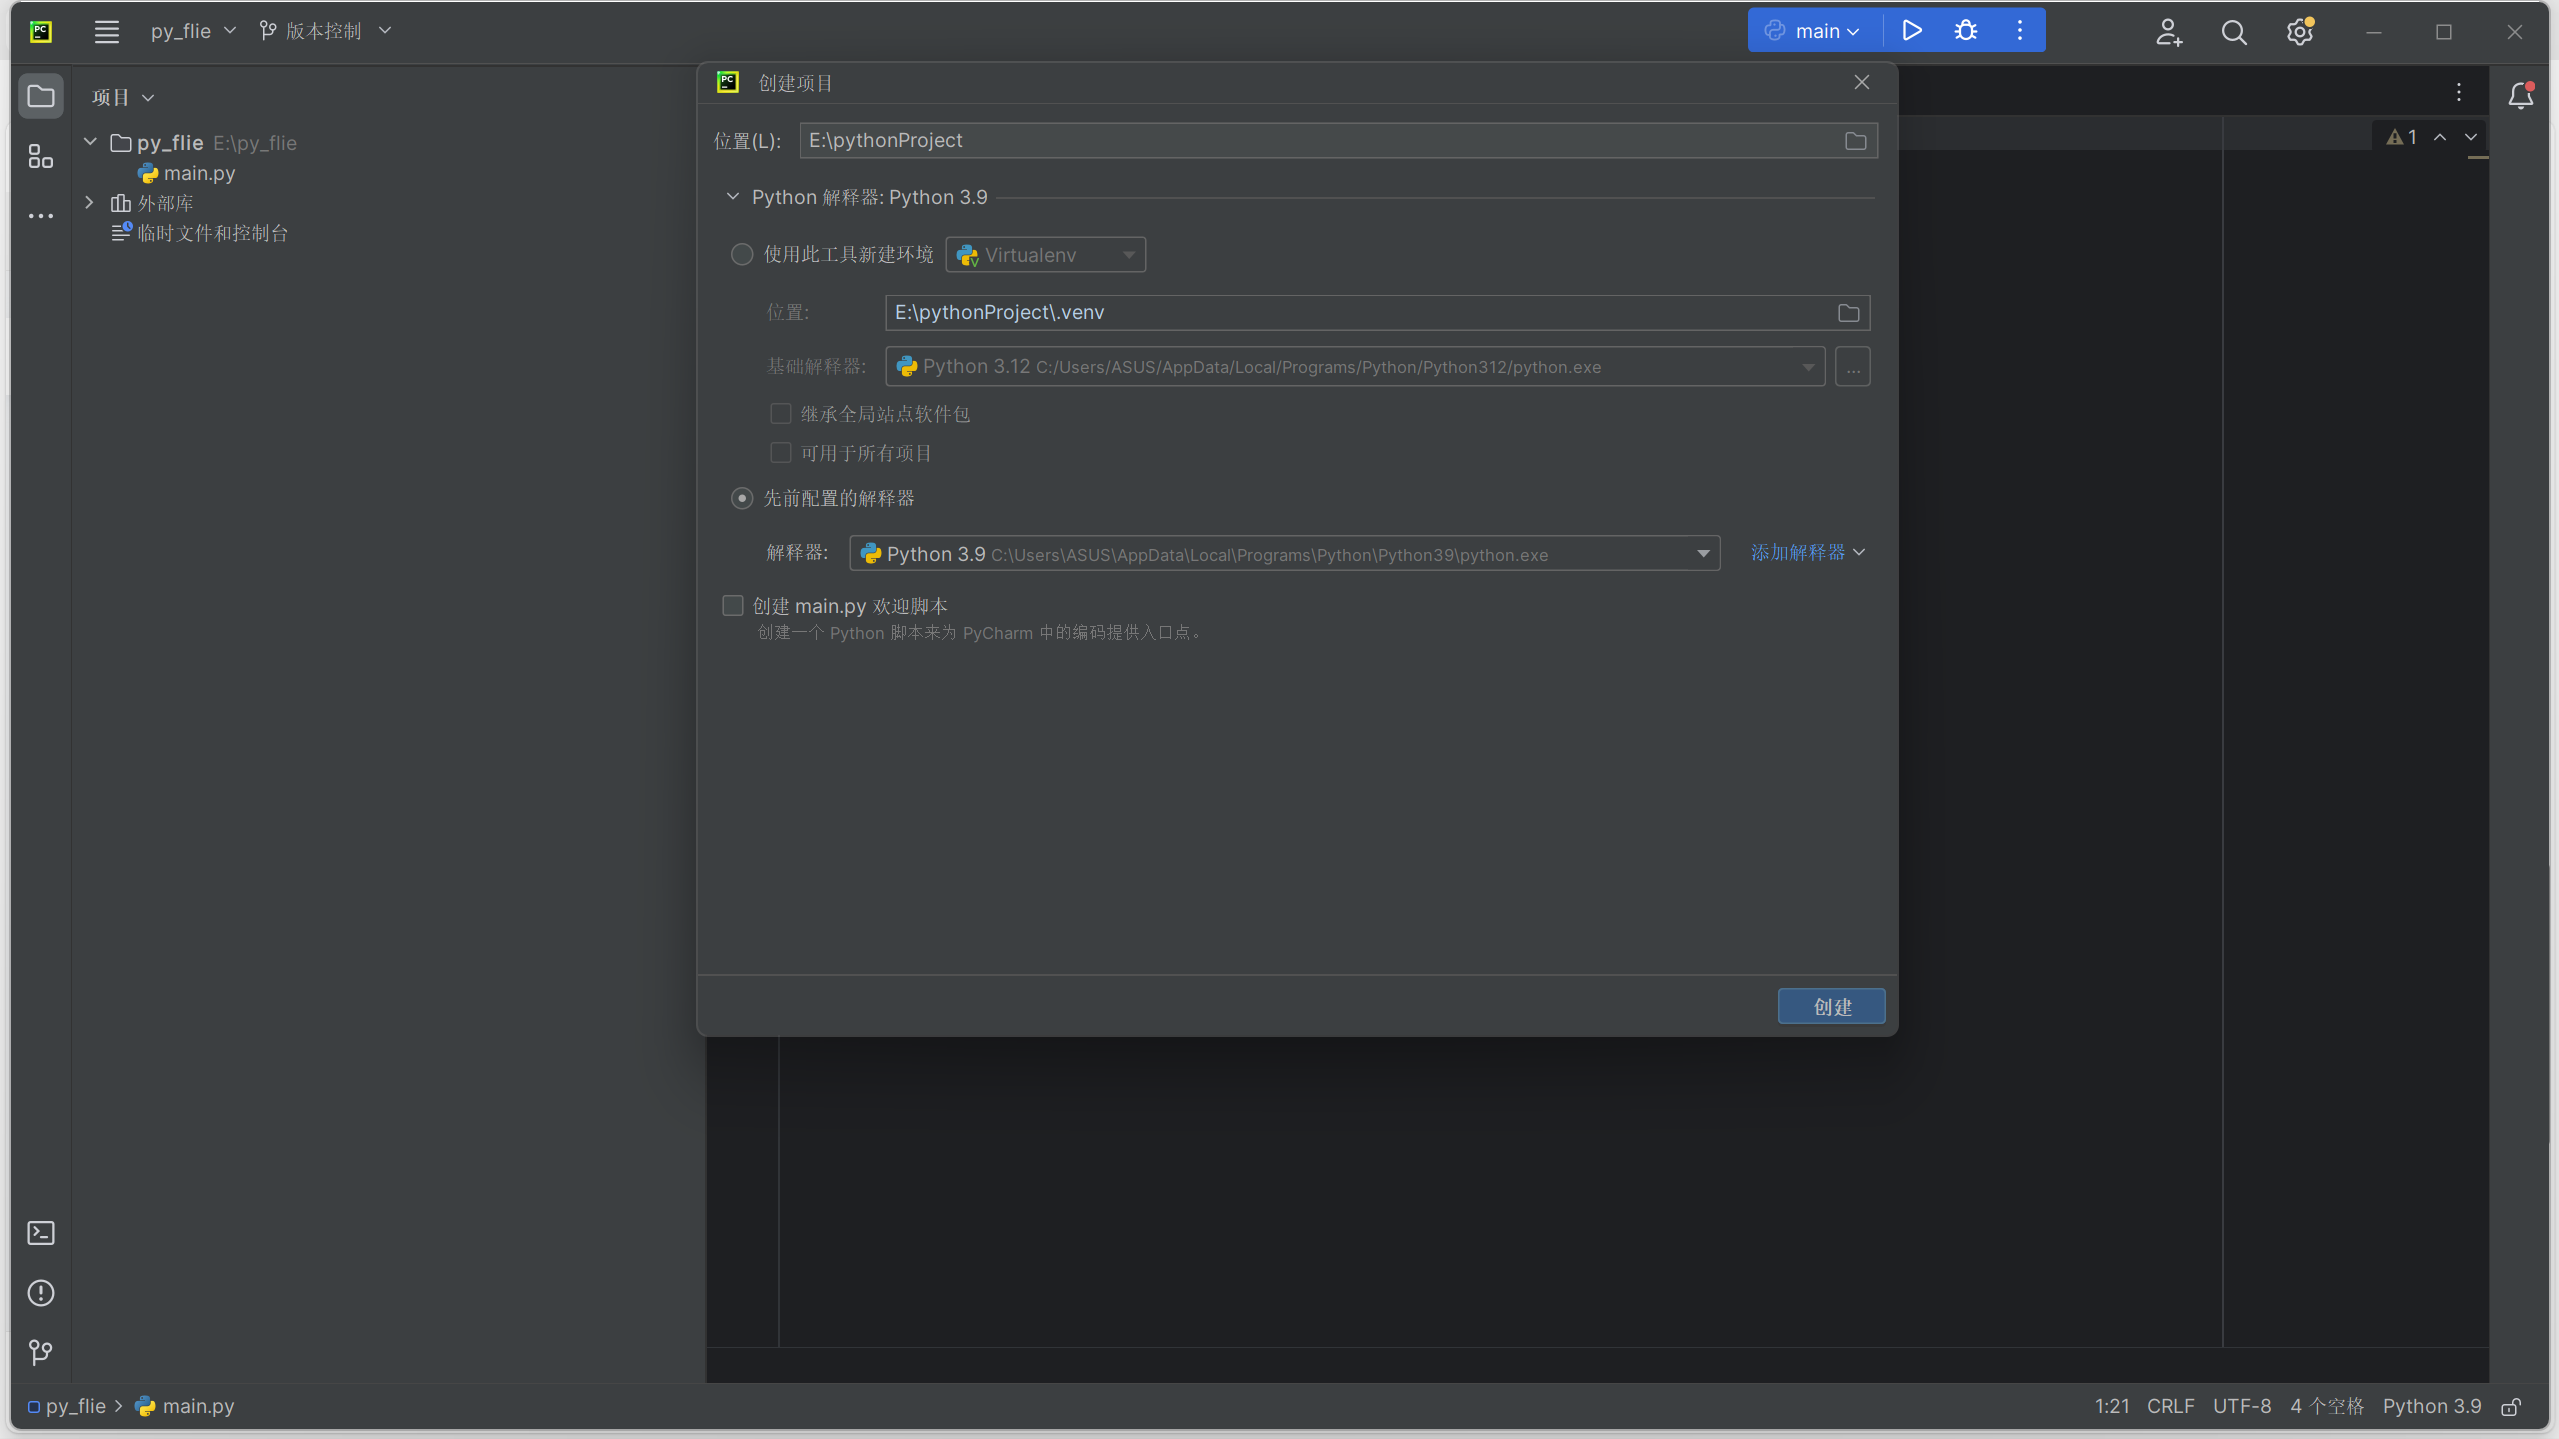Select the Structure panel icon in sidebar
The image size is (2559, 1439).
tap(40, 156)
